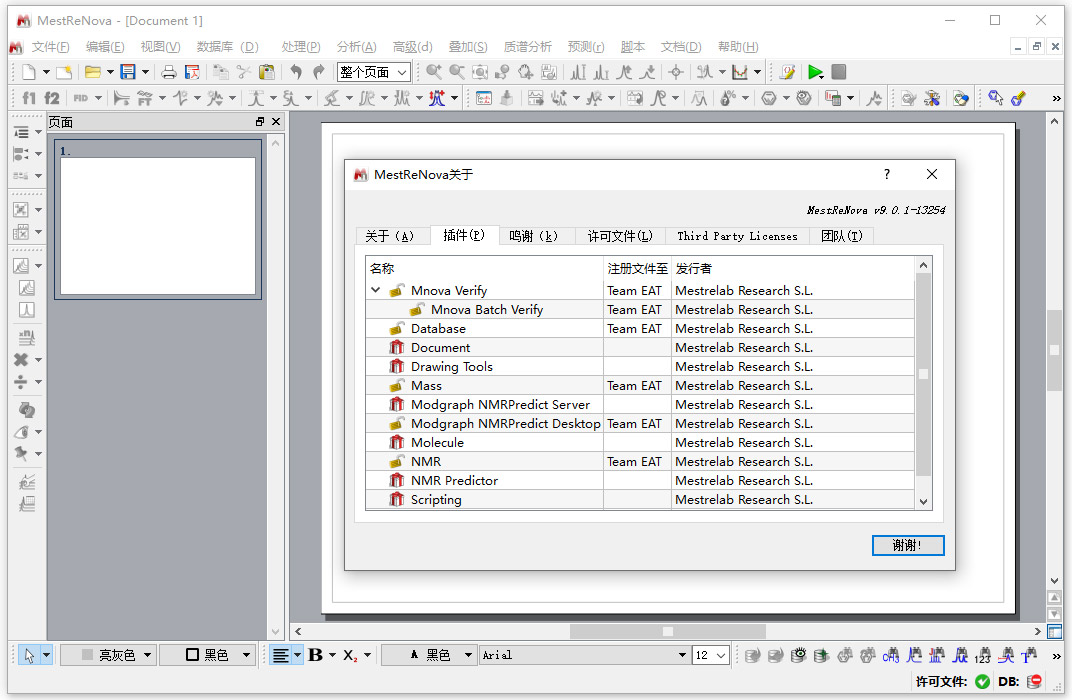Open the 帮助(H) menu

pyautogui.click(x=738, y=46)
